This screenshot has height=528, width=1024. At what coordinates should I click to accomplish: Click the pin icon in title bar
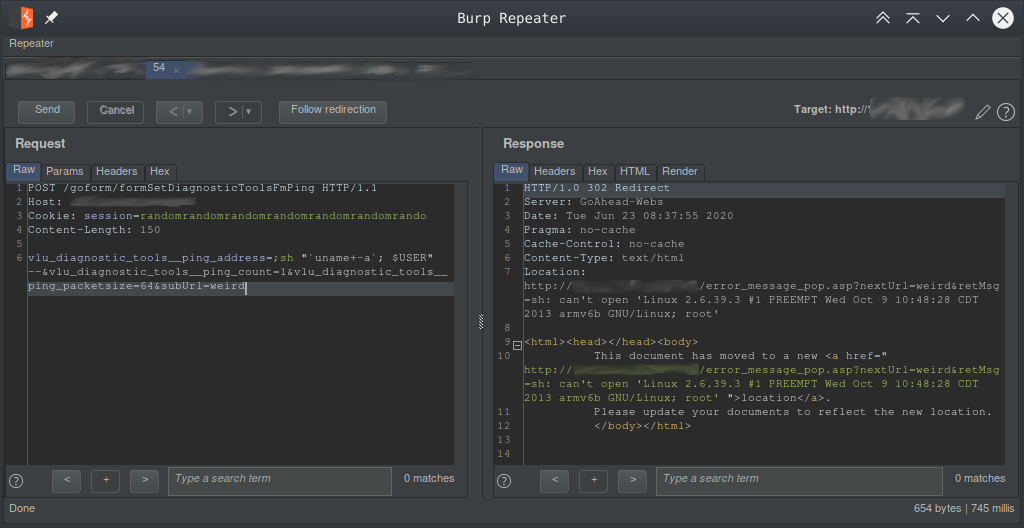click(x=51, y=18)
